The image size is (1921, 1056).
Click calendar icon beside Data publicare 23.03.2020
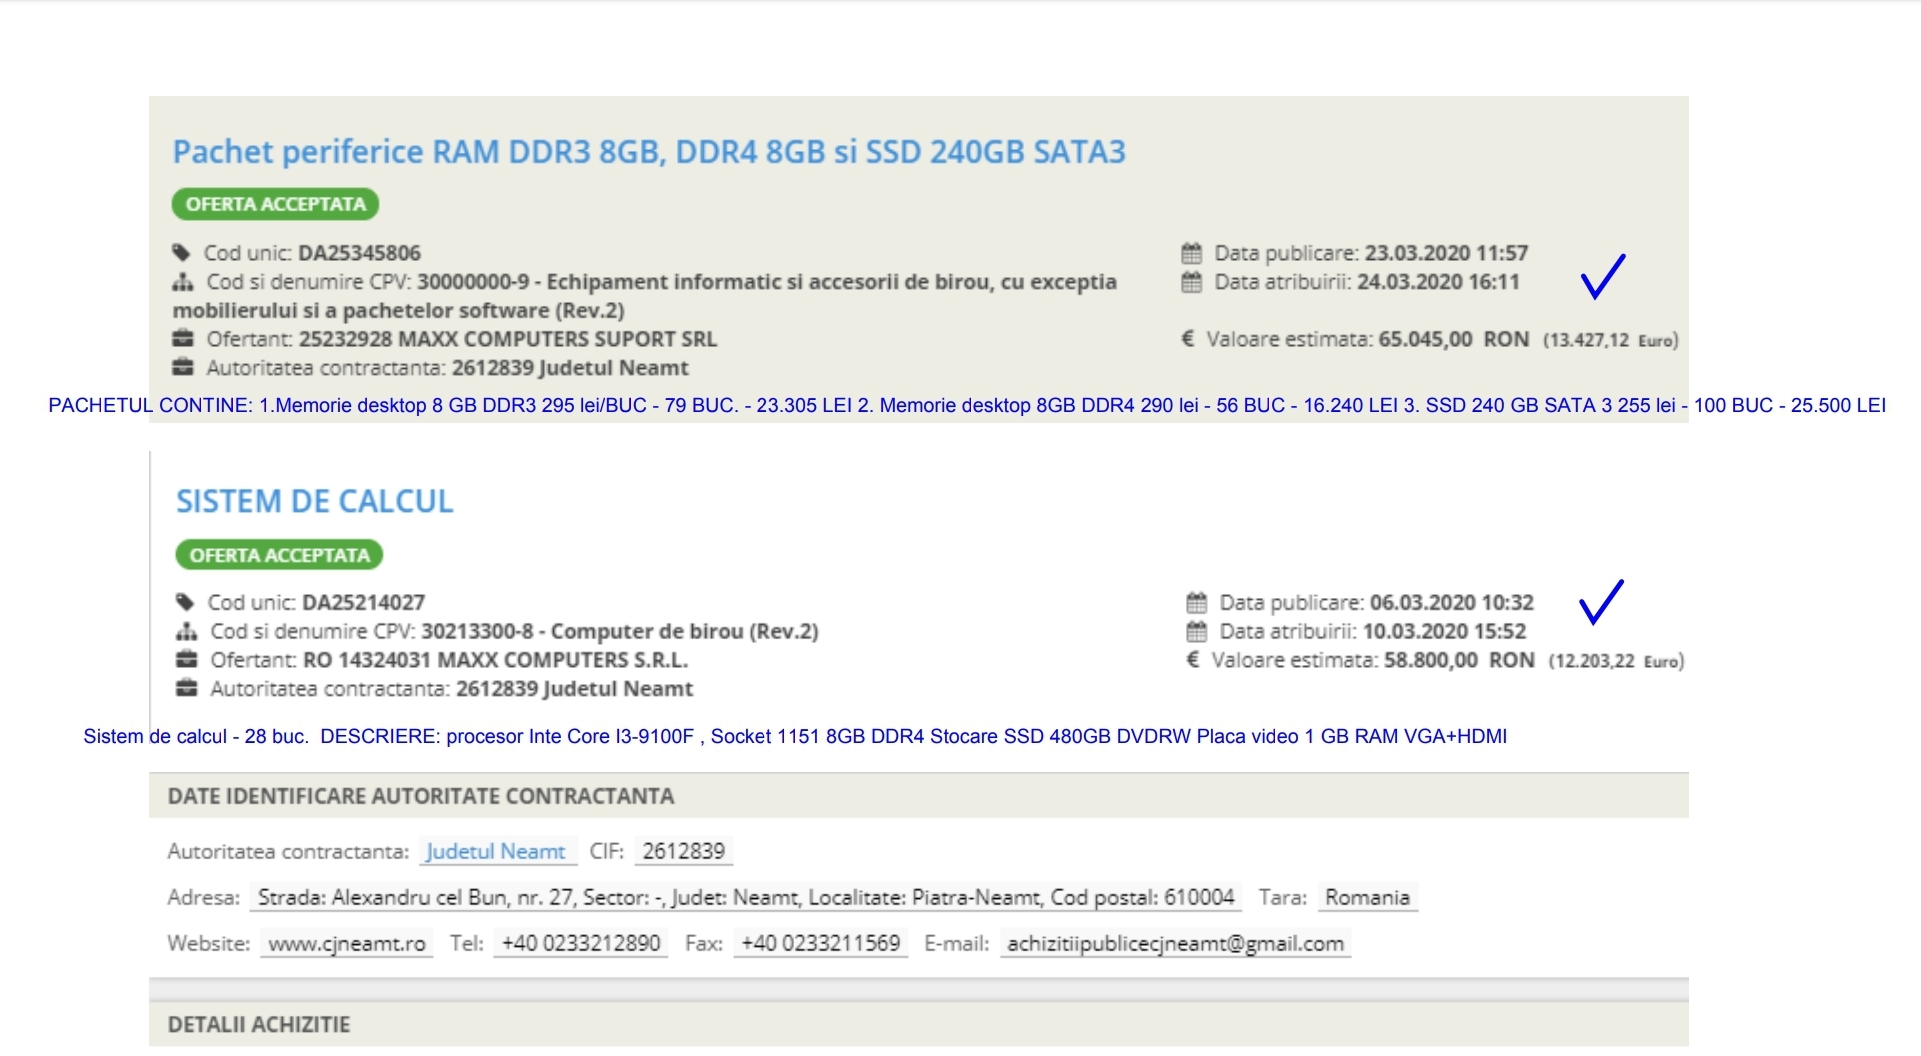point(1191,253)
